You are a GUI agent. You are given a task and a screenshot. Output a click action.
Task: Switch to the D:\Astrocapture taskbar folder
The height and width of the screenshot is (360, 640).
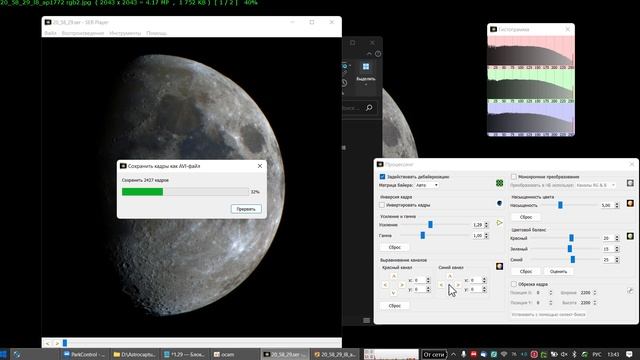[x=134, y=354]
